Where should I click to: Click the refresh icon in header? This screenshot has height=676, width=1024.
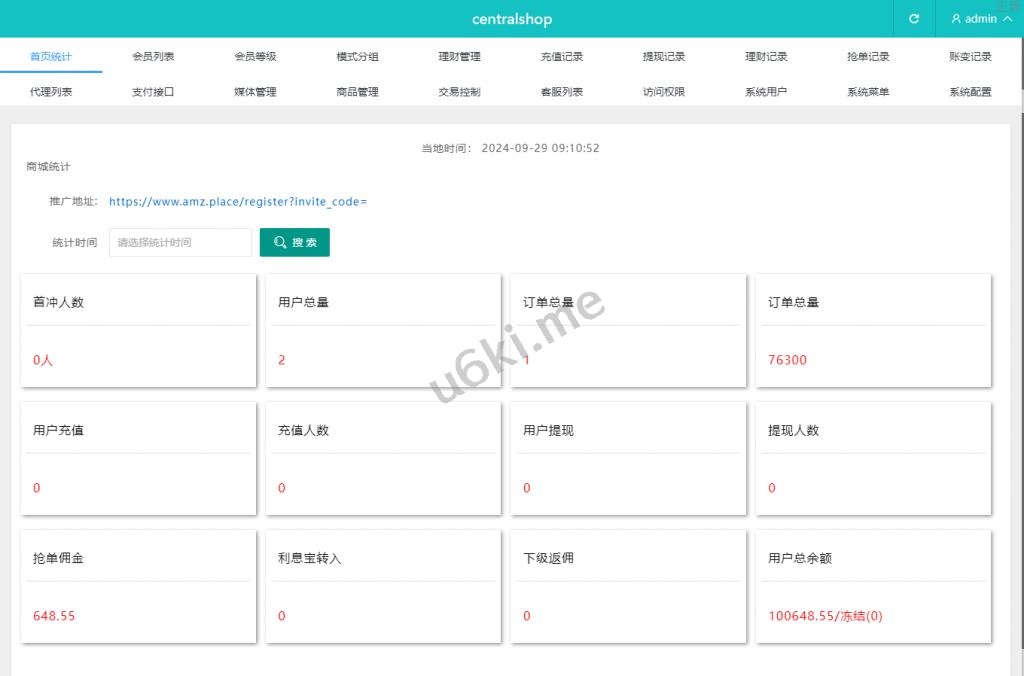point(913,19)
